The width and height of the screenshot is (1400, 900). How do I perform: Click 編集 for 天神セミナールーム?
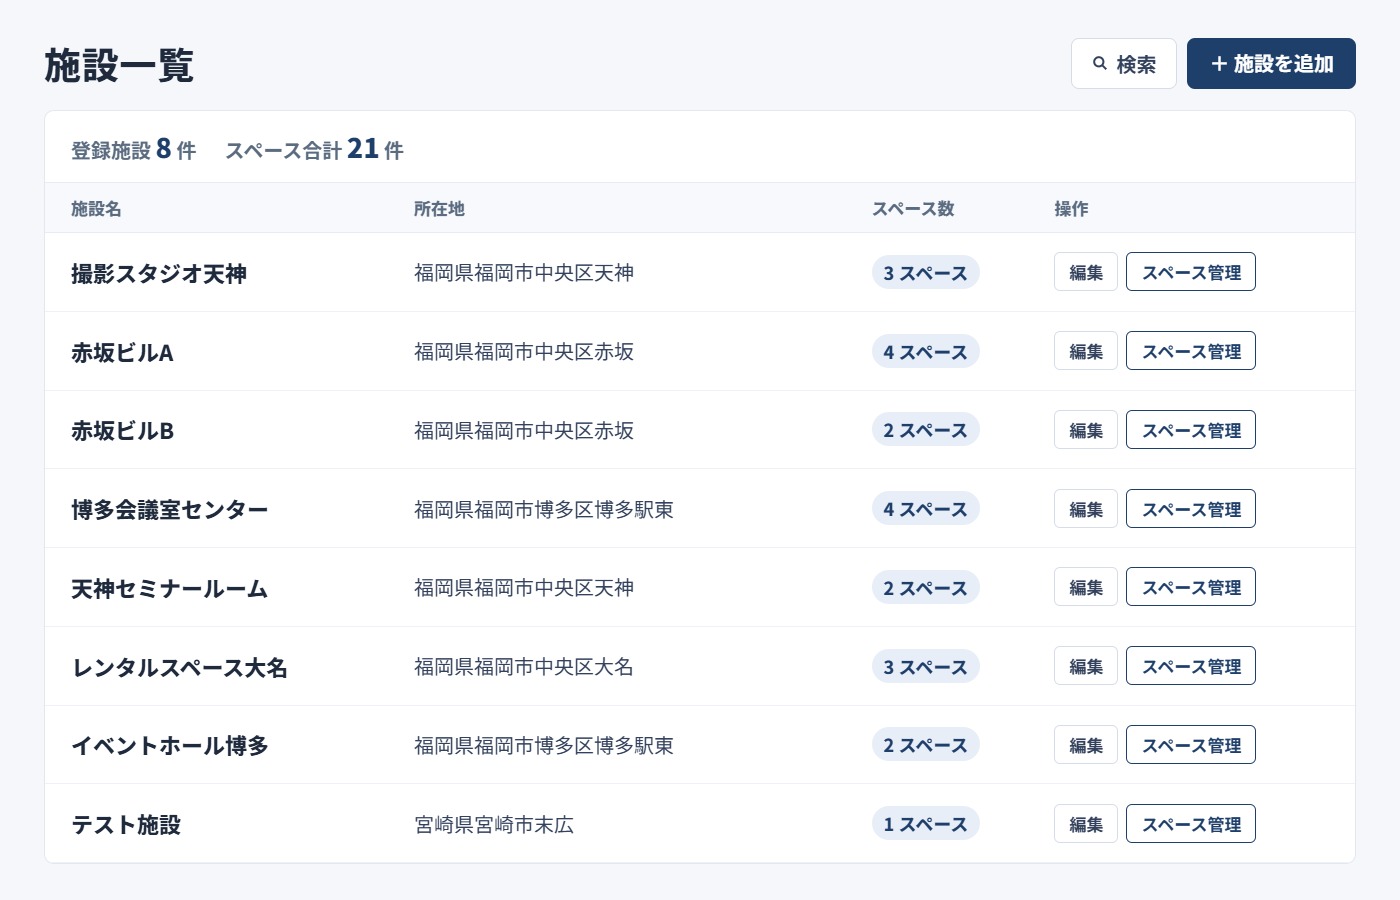point(1086,587)
